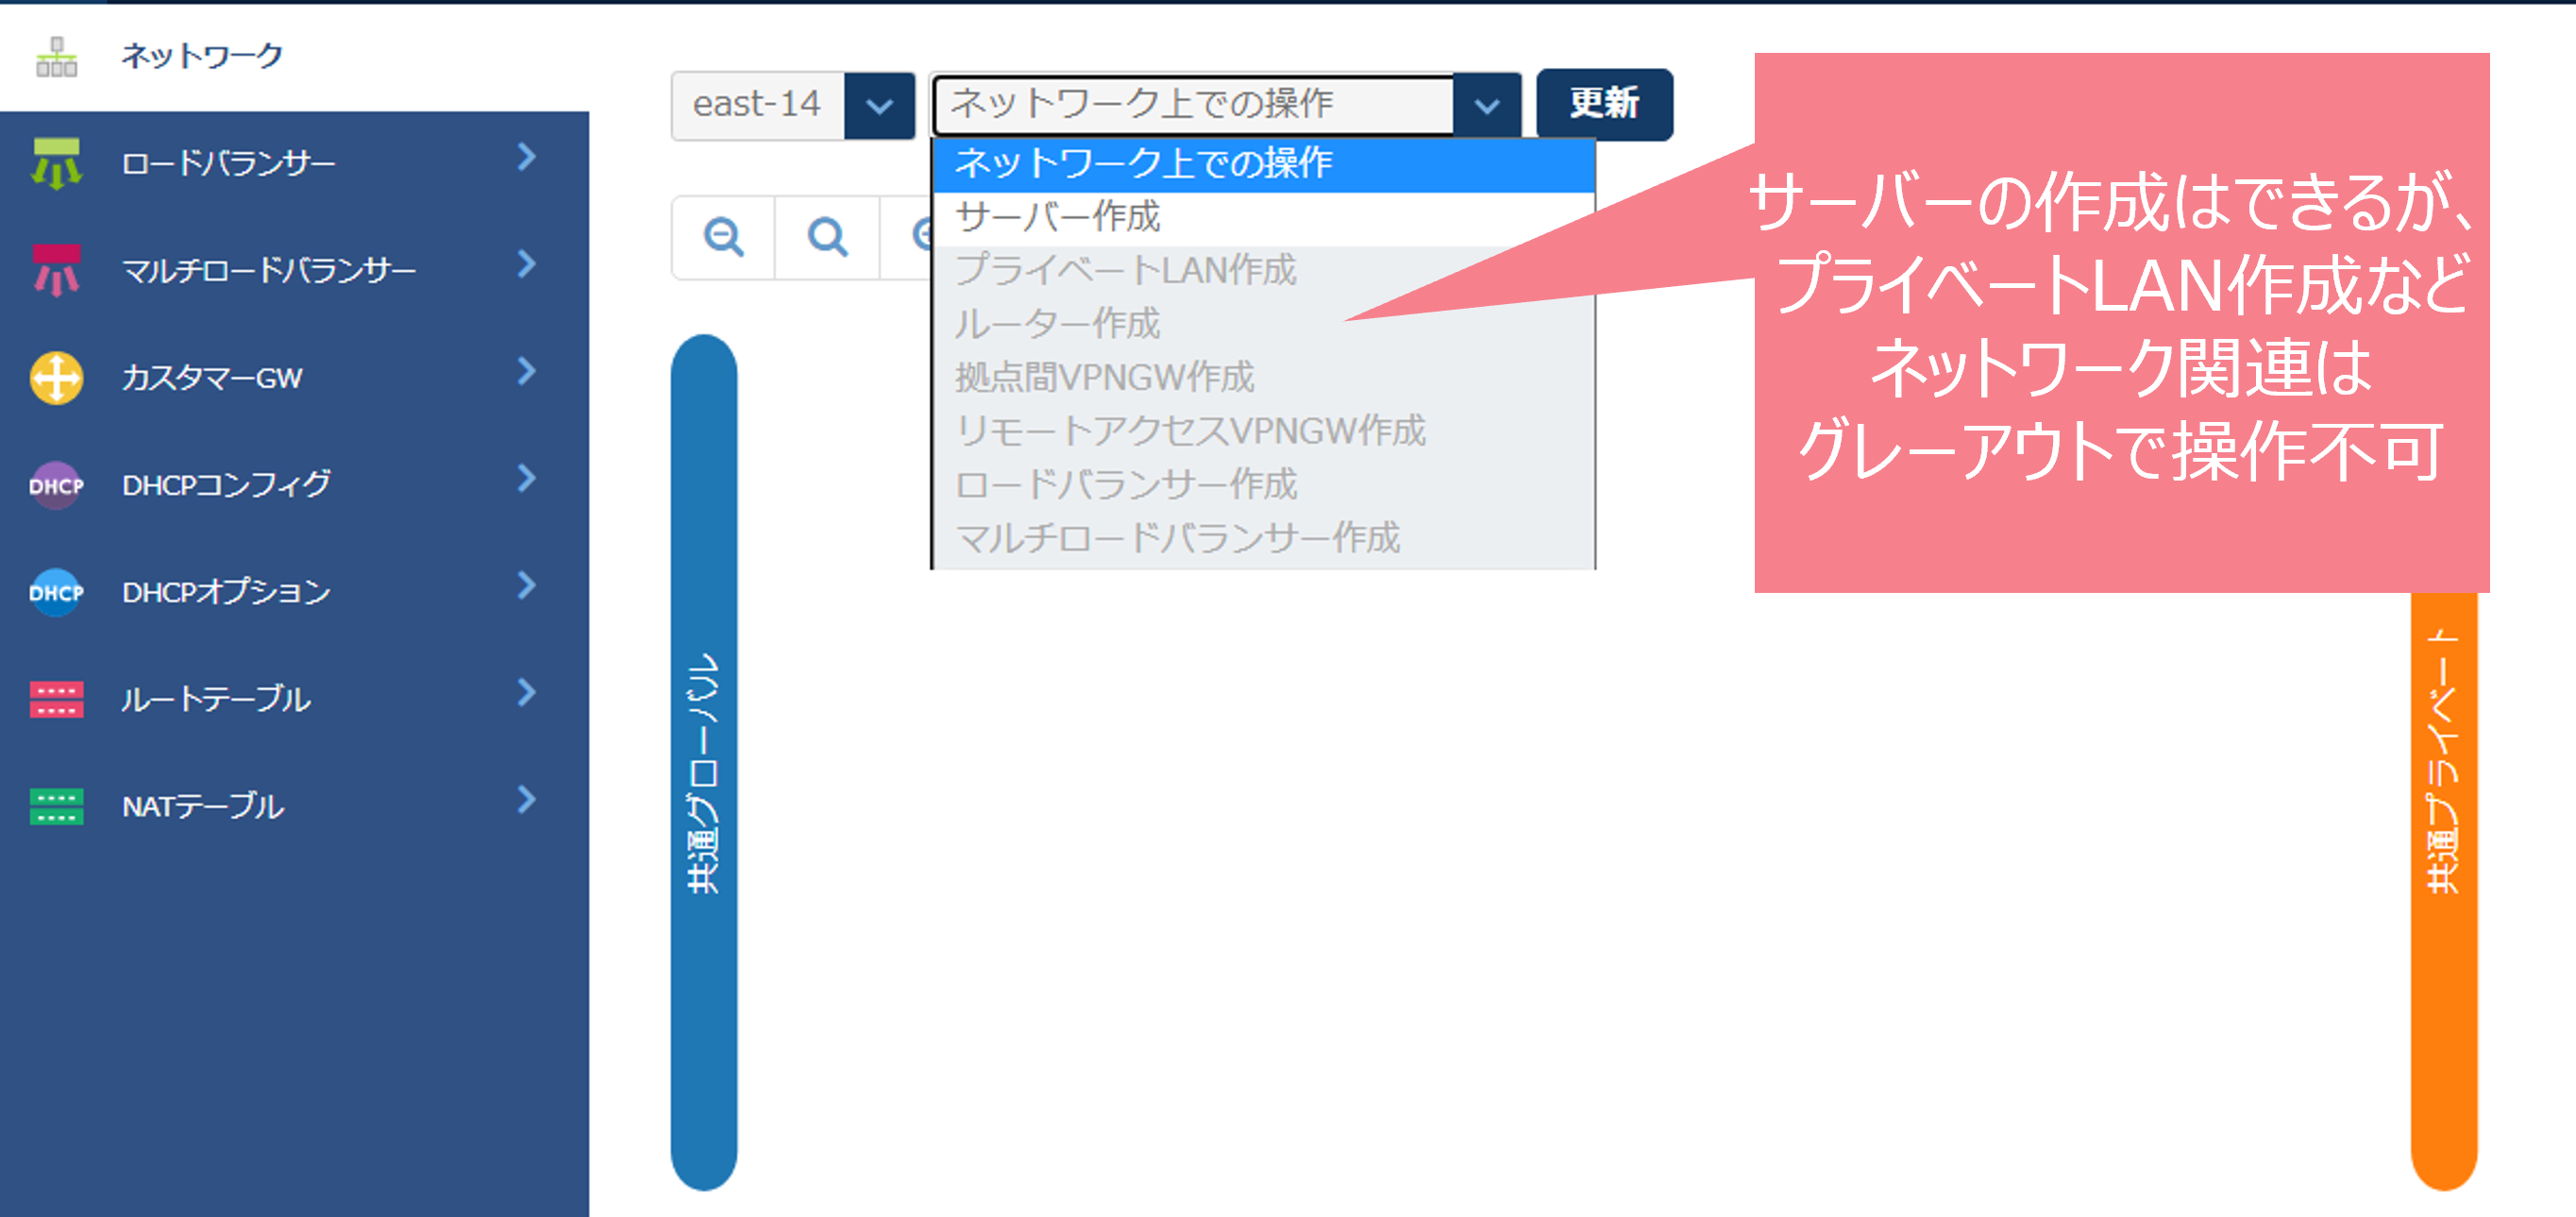The height and width of the screenshot is (1217, 2576).
Task: Expand the ロードバランサー chevron
Action: tap(527, 157)
